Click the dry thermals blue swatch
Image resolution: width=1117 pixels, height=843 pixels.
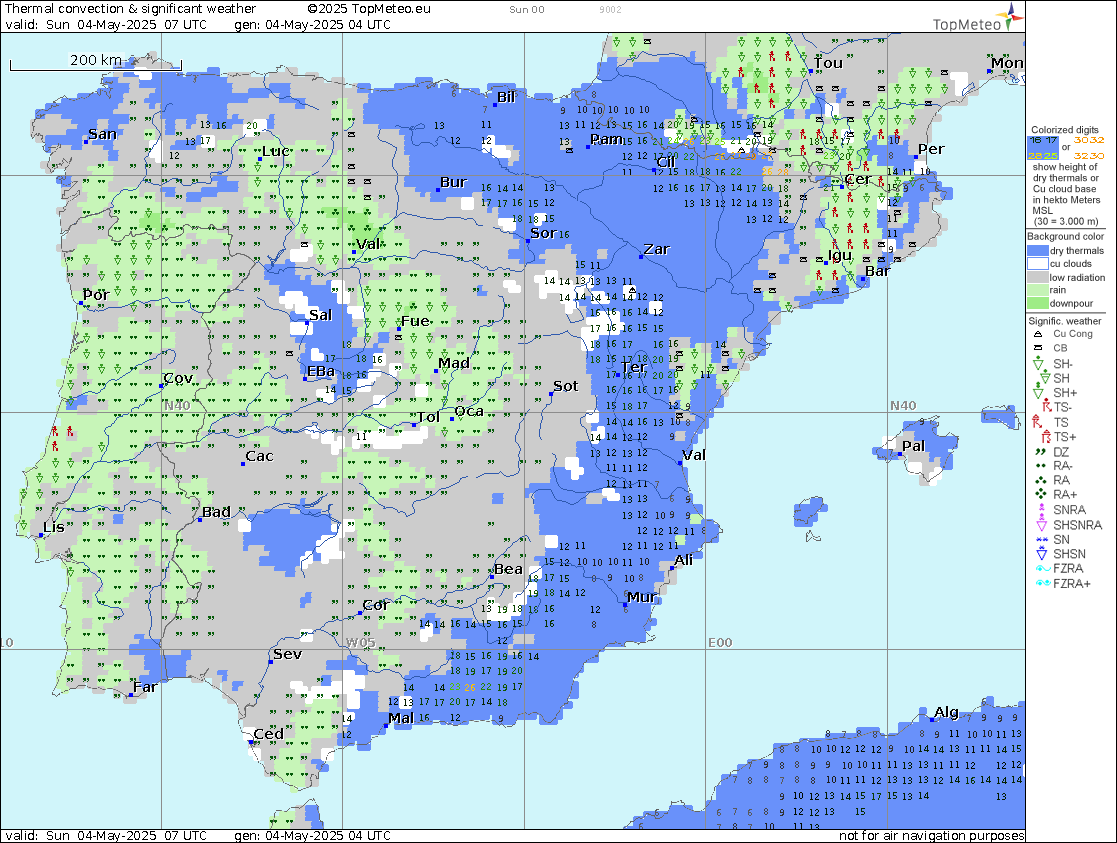click(x=1038, y=251)
